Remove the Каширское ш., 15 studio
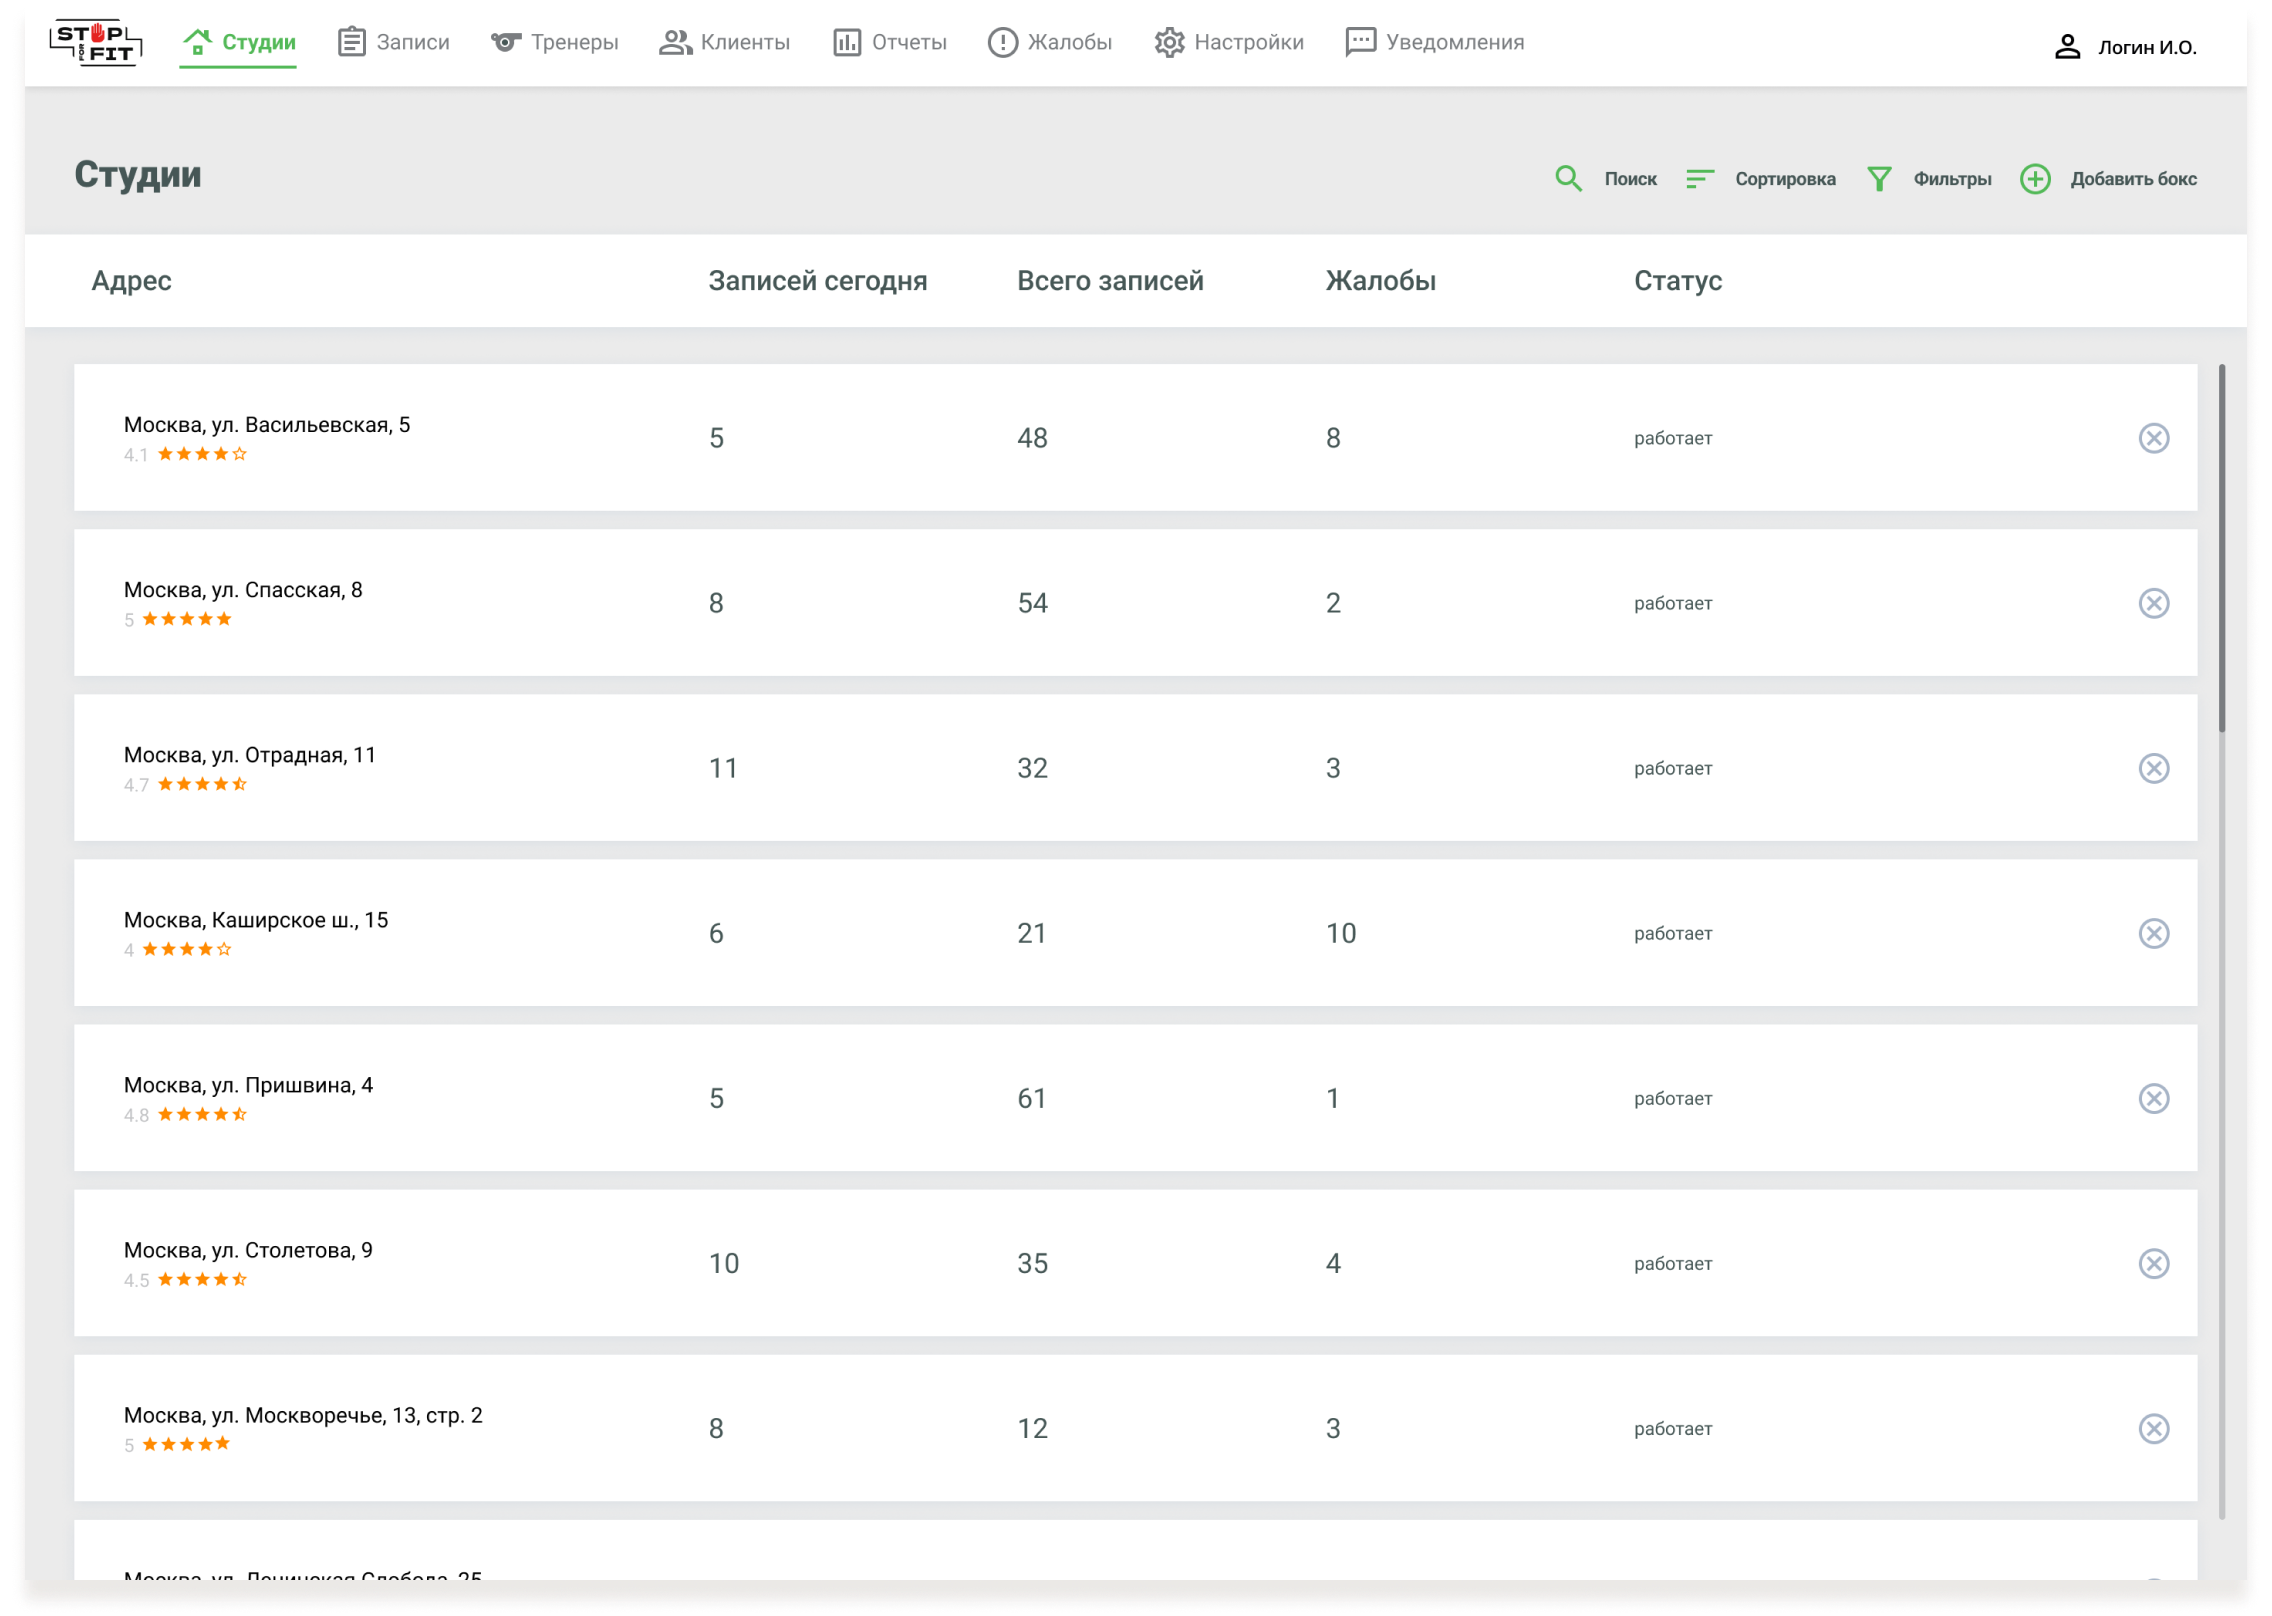 pos(2153,933)
